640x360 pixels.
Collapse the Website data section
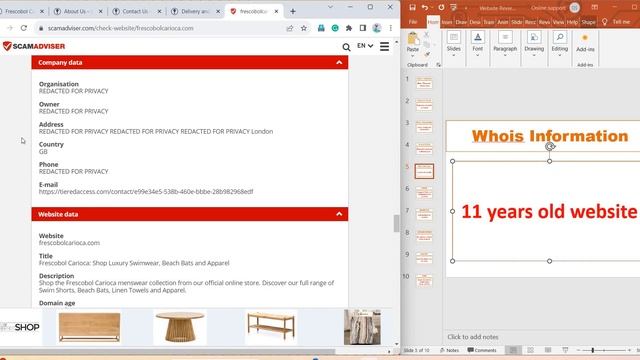(339, 214)
